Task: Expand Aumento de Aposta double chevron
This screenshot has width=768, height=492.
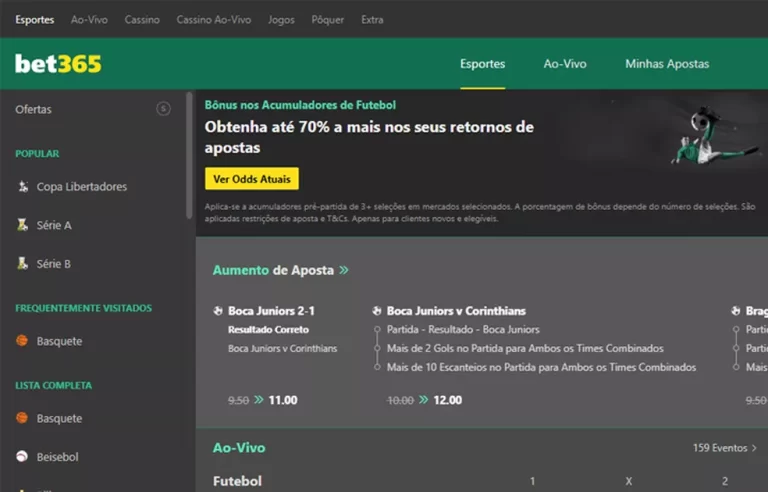Action: pyautogui.click(x=344, y=270)
